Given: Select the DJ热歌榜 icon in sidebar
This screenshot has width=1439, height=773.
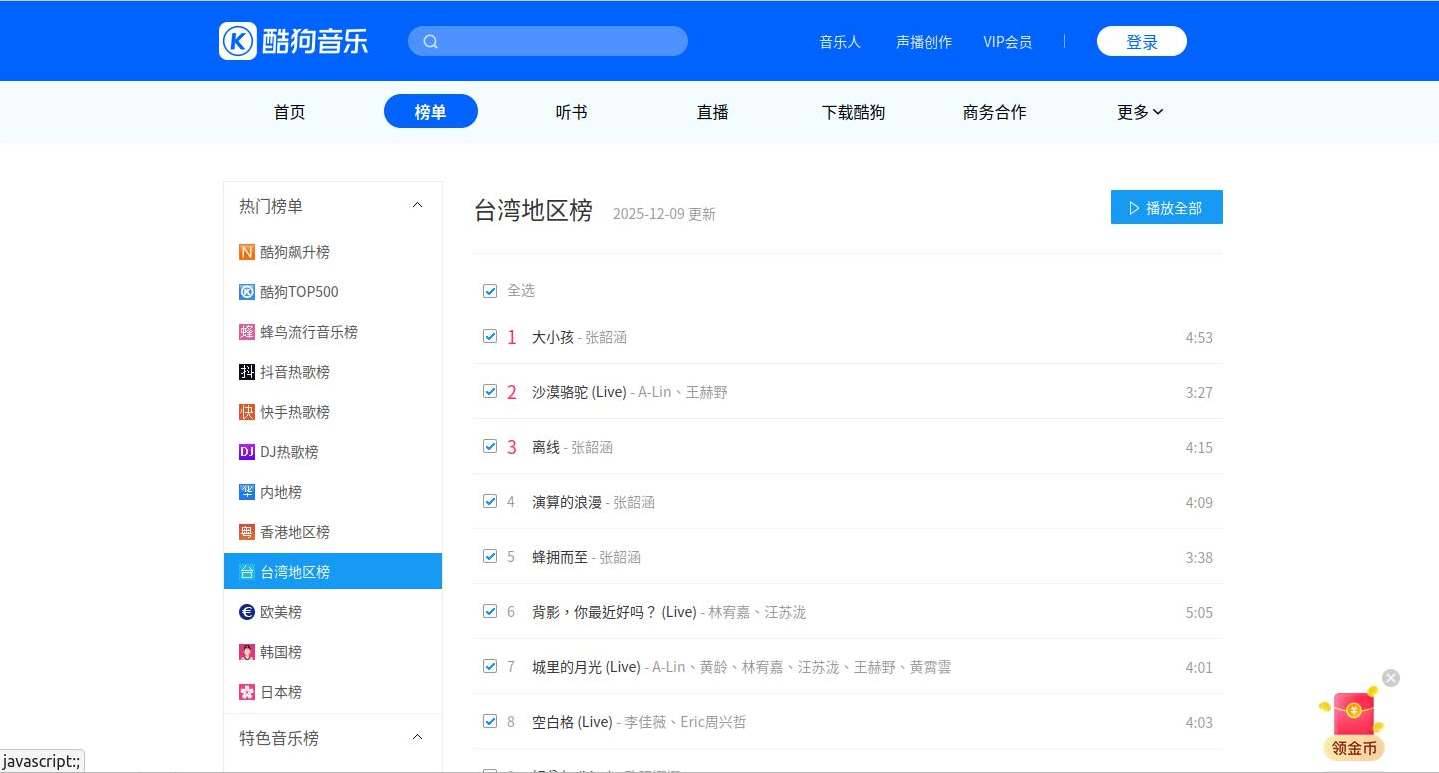Looking at the screenshot, I should 247,452.
